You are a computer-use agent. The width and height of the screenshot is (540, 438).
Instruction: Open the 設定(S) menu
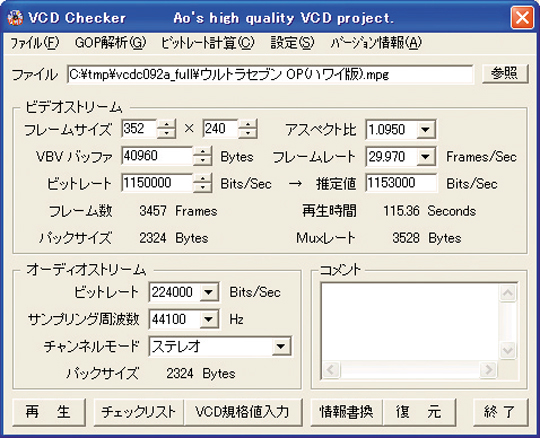[292, 43]
